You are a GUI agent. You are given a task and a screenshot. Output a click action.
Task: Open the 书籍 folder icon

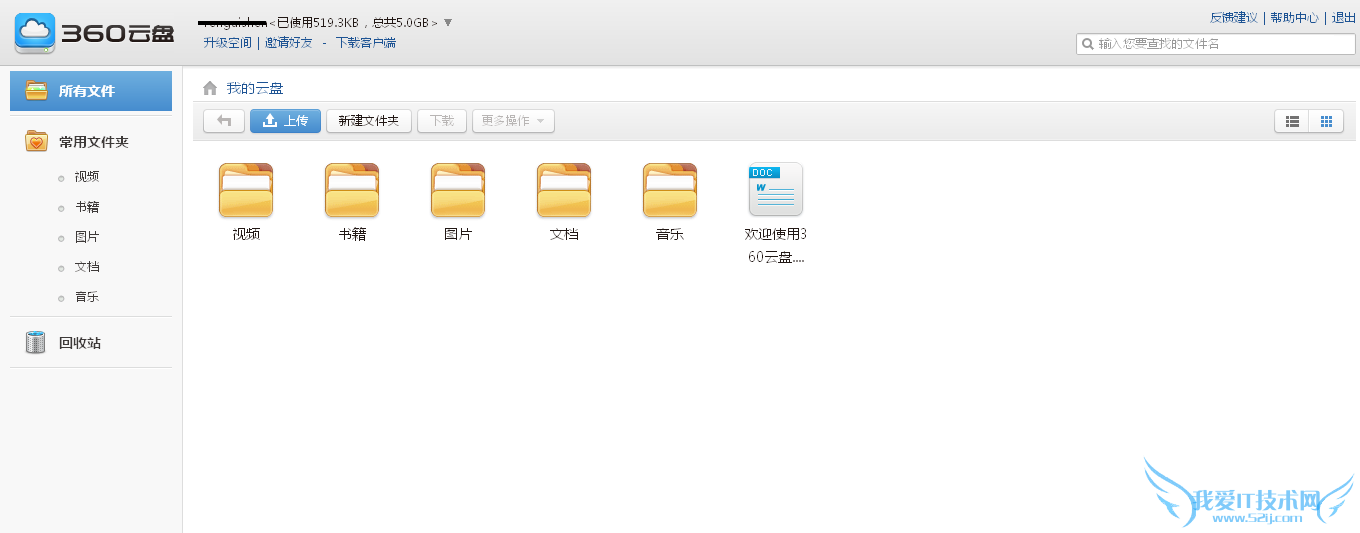pos(352,190)
